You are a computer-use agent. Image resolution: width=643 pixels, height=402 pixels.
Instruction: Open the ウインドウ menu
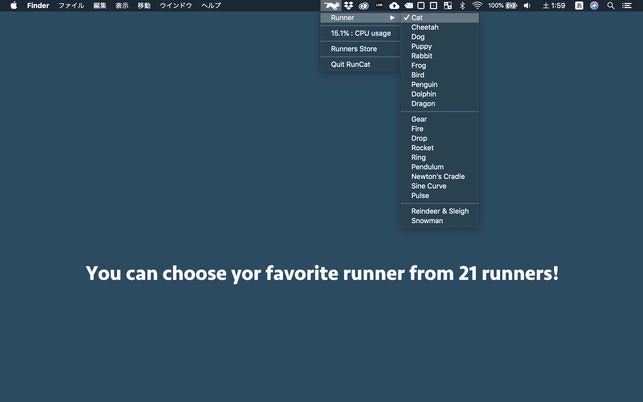176,6
